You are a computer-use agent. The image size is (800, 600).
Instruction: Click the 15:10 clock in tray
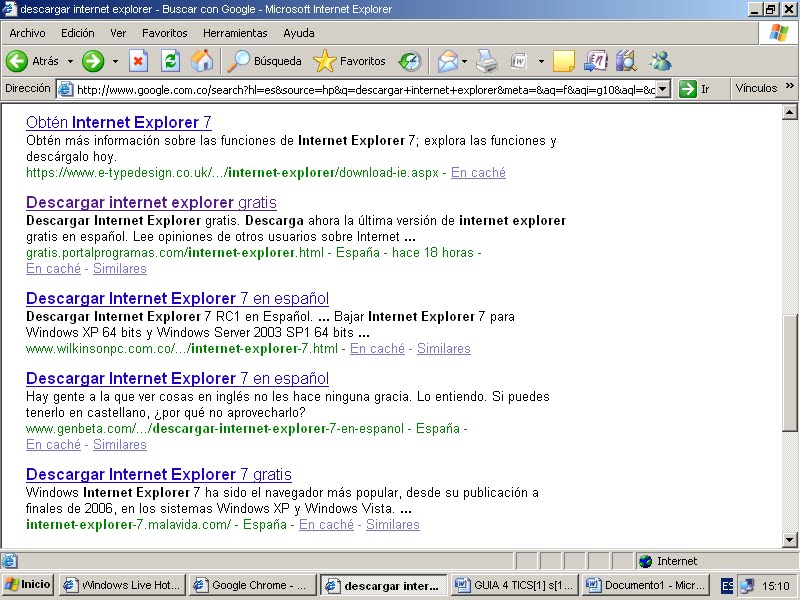(776, 586)
